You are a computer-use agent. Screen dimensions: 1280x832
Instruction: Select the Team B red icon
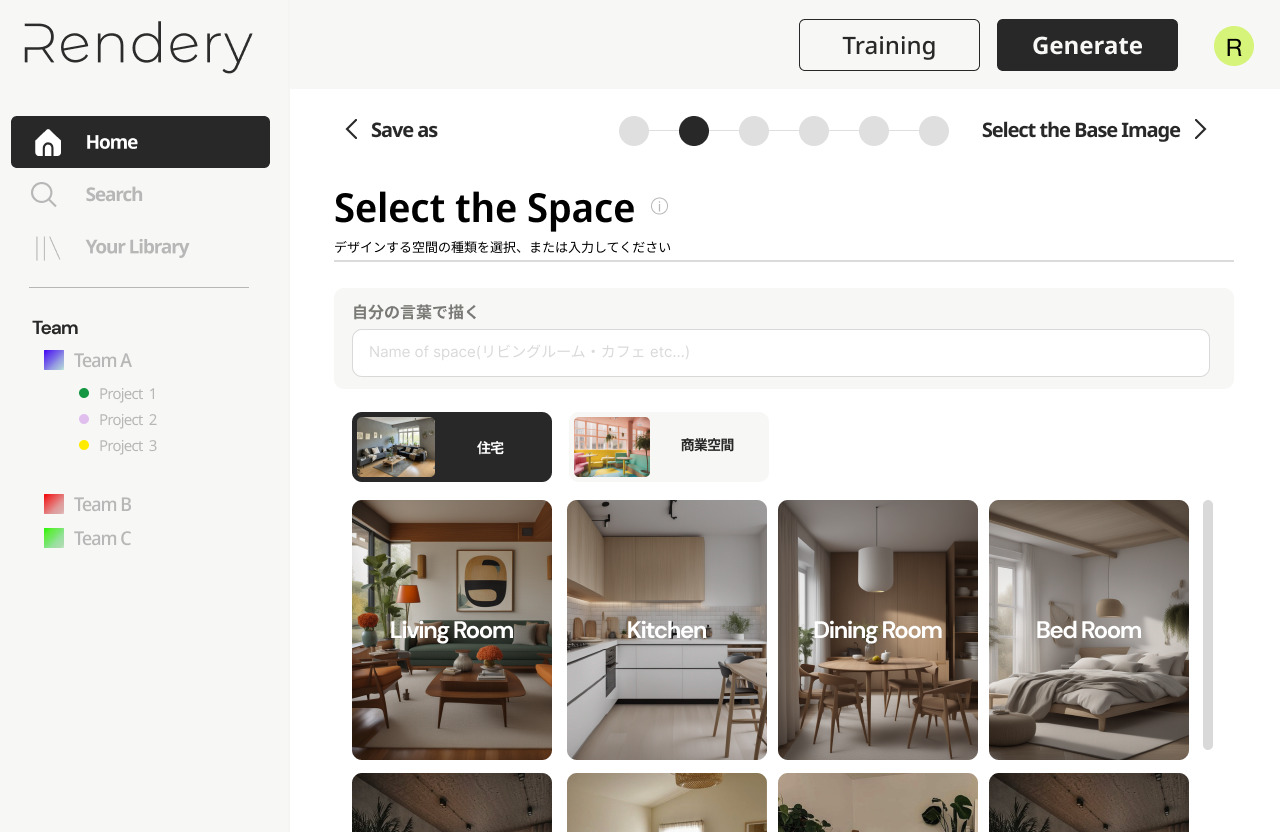pyautogui.click(x=54, y=504)
